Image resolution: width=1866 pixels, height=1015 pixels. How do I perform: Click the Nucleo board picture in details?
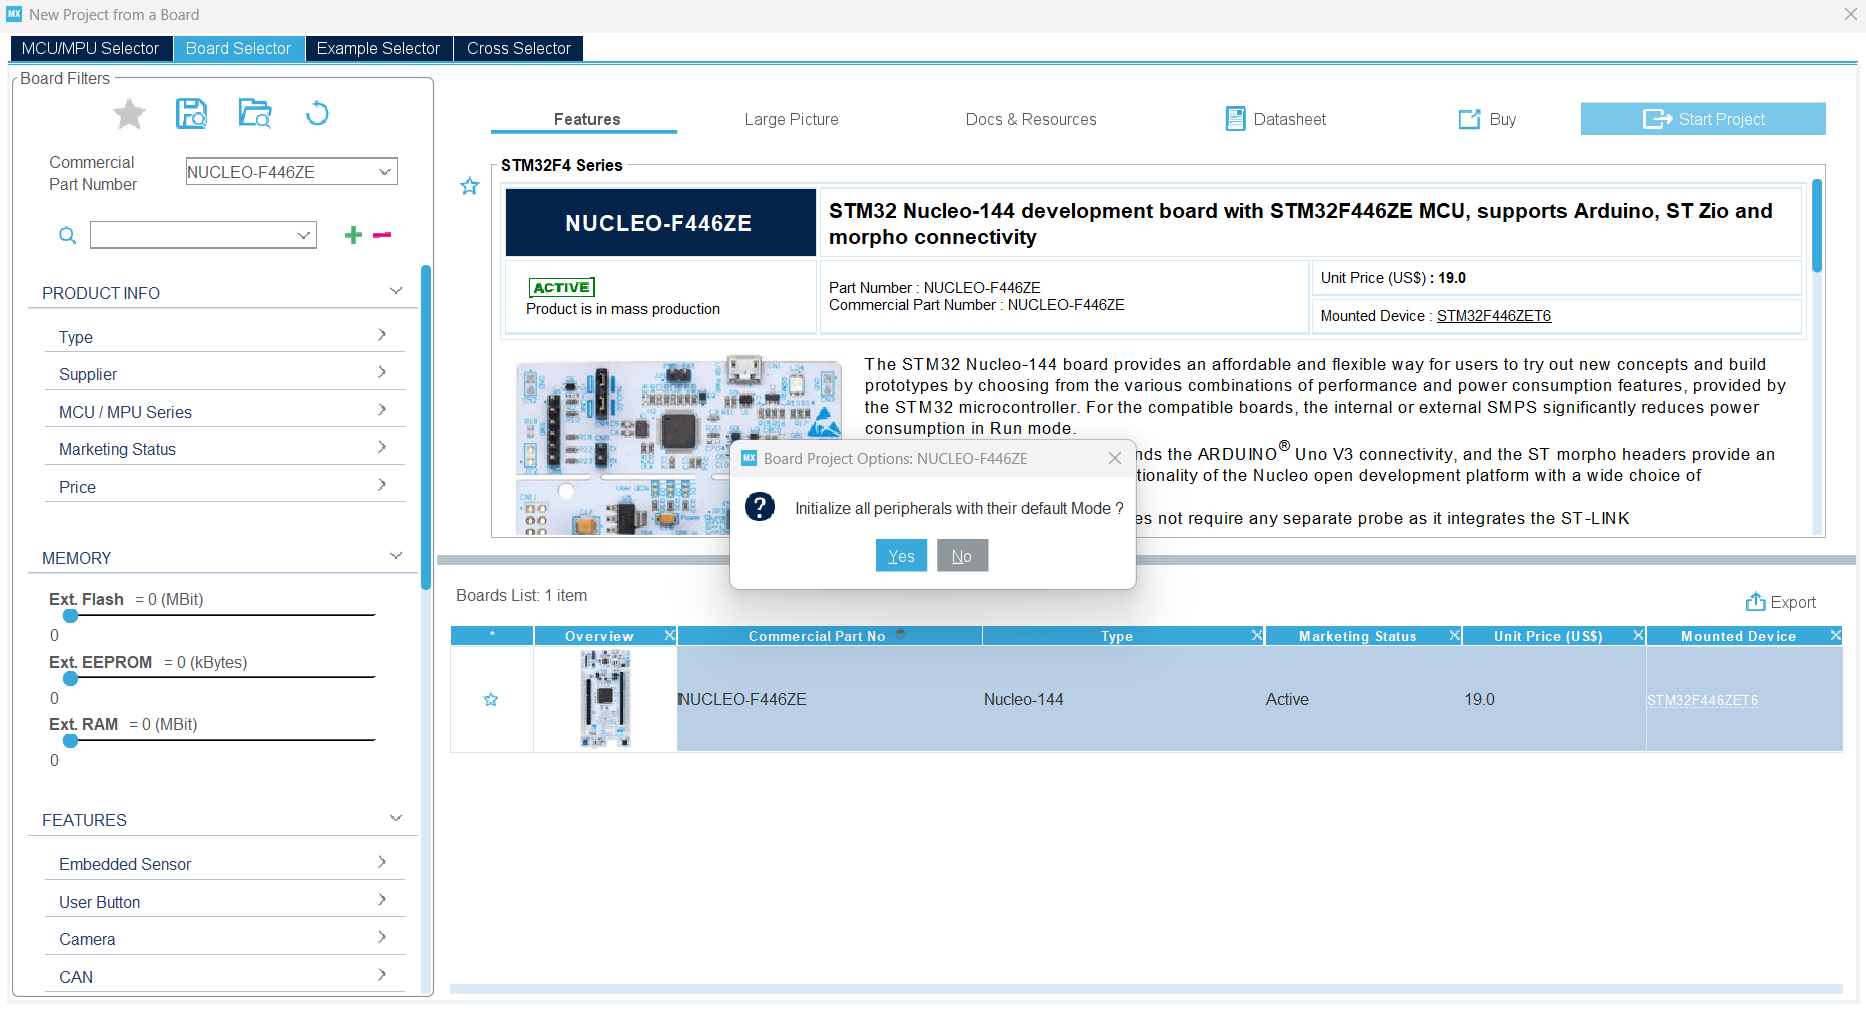pos(678,446)
